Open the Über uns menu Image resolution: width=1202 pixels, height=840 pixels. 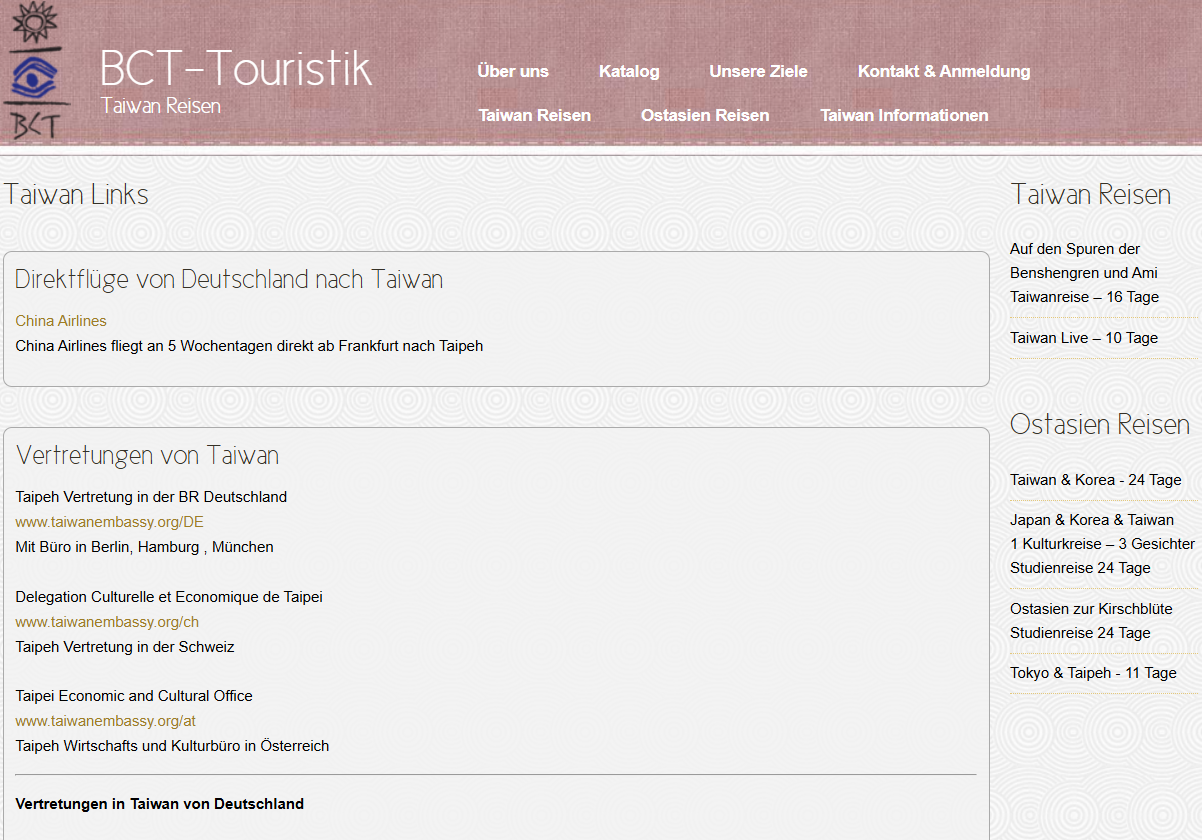click(513, 71)
